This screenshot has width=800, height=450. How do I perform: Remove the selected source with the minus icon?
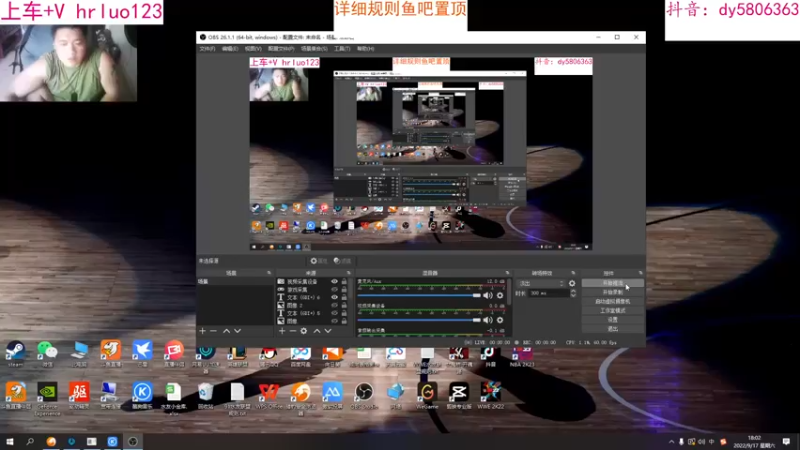(x=293, y=331)
